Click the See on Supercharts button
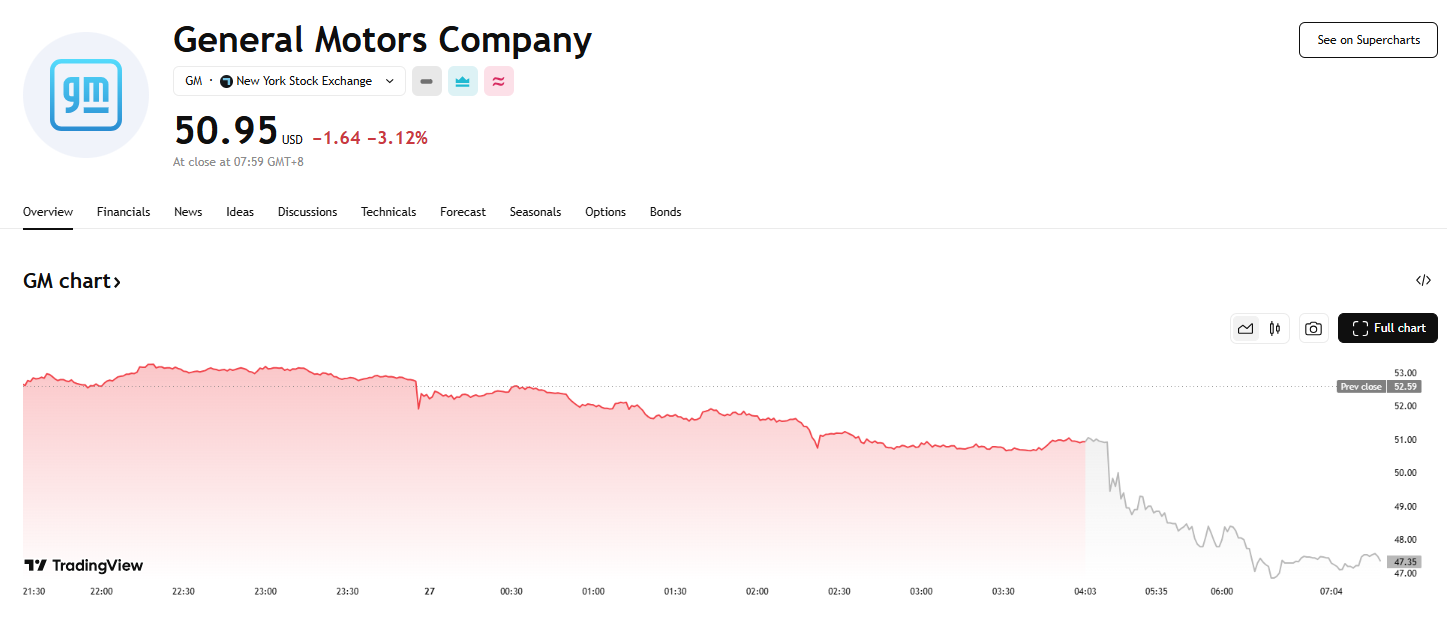The width and height of the screenshot is (1447, 618). 1367,40
